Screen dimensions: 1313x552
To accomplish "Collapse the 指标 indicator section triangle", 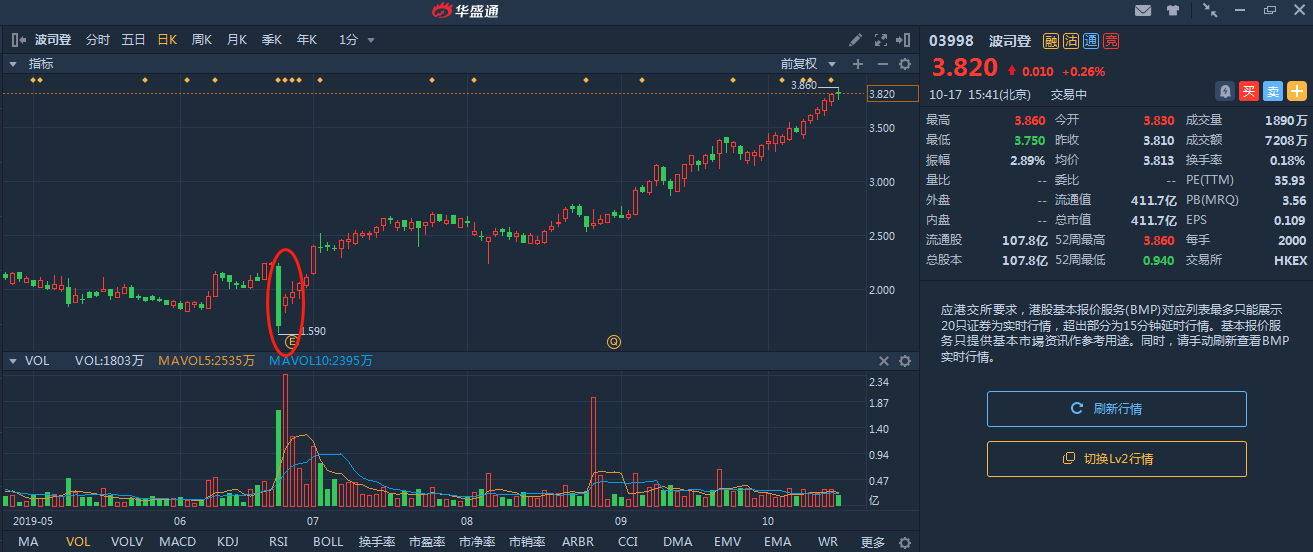I will 14,64.
